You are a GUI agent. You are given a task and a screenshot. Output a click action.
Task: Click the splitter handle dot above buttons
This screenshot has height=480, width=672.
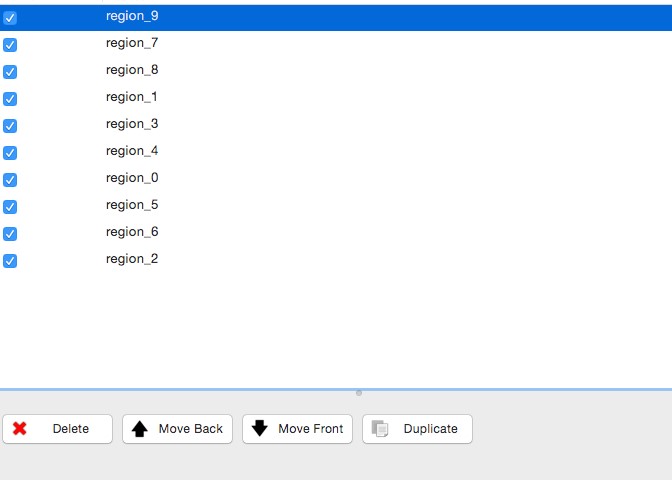[359, 393]
